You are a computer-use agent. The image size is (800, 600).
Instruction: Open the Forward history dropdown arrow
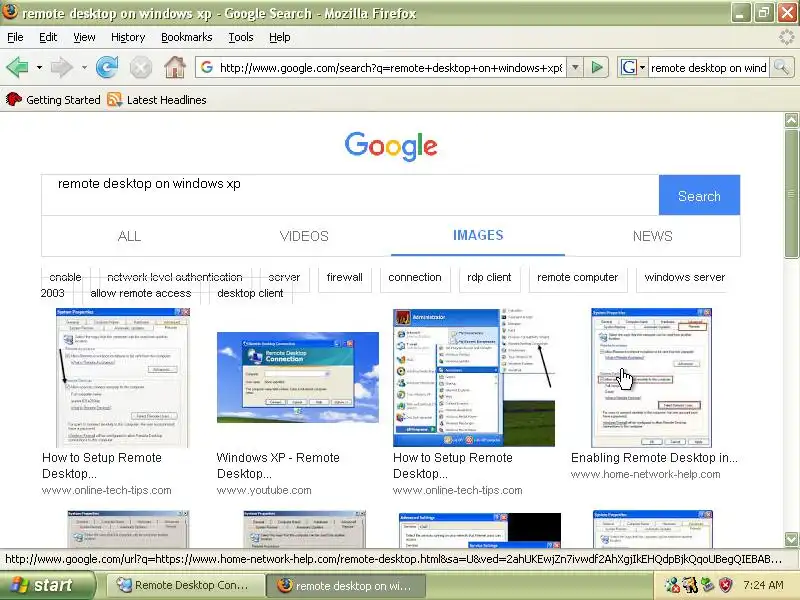84,67
